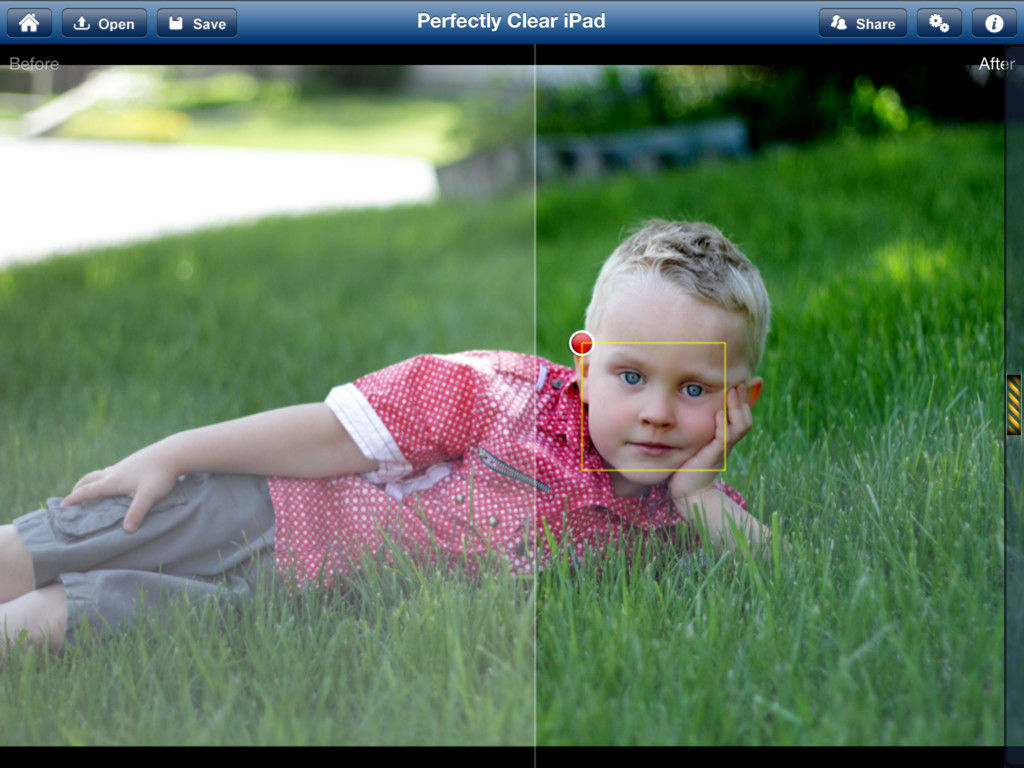Image resolution: width=1024 pixels, height=768 pixels.
Task: Save the corrected photo
Action: coord(197,23)
